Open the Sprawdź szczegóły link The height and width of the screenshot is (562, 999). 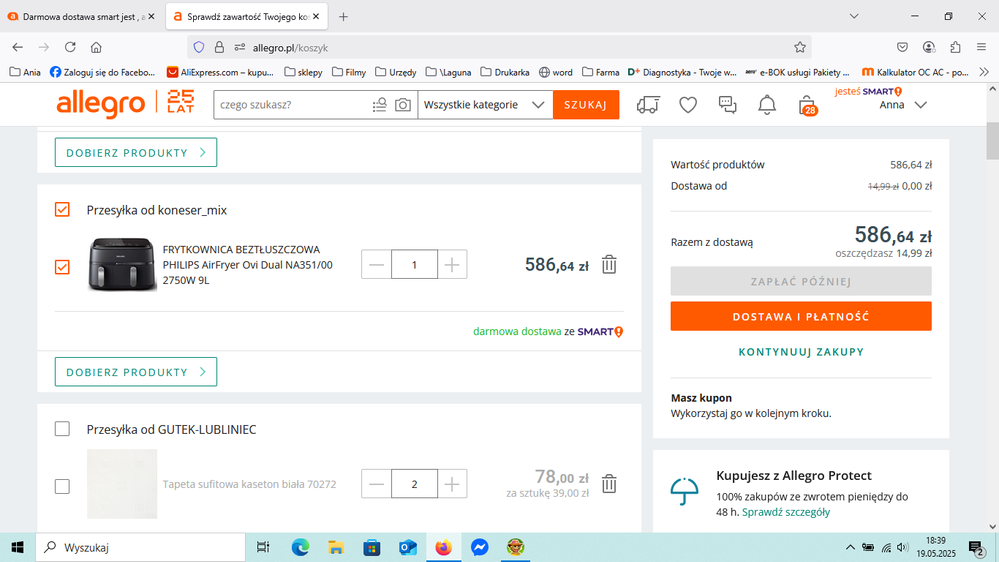[786, 512]
